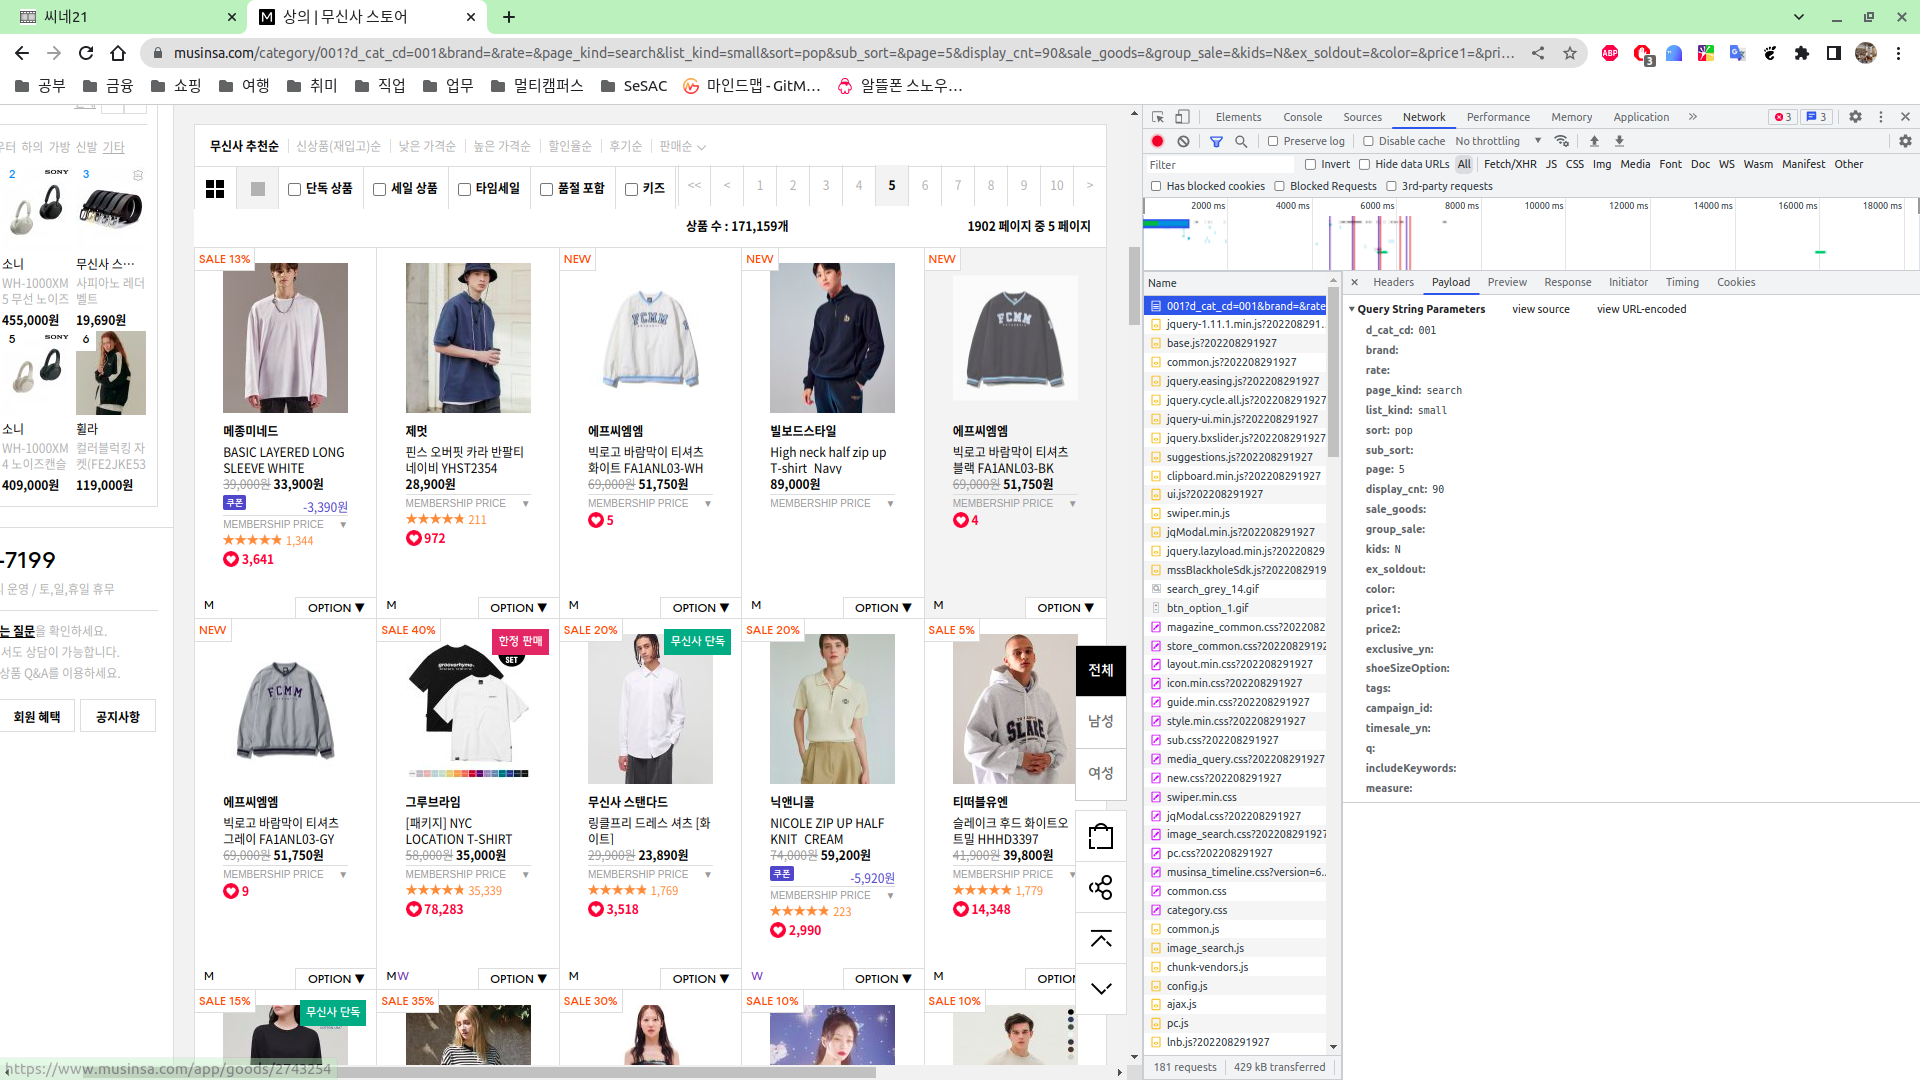This screenshot has height=1080, width=1920.
Task: Expand the 판매순 sort dropdown
Action: pos(682,147)
